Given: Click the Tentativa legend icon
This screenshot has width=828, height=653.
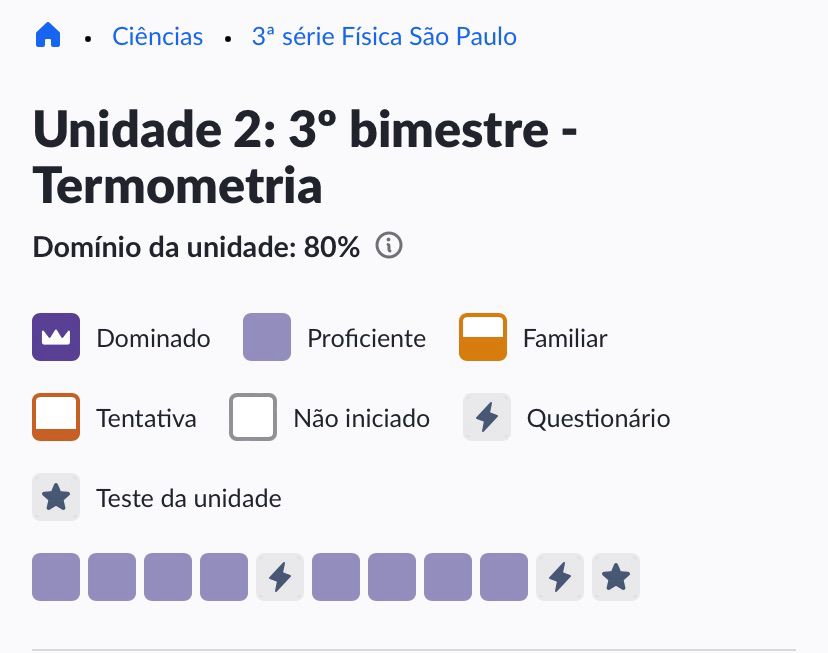Looking at the screenshot, I should click(x=56, y=417).
